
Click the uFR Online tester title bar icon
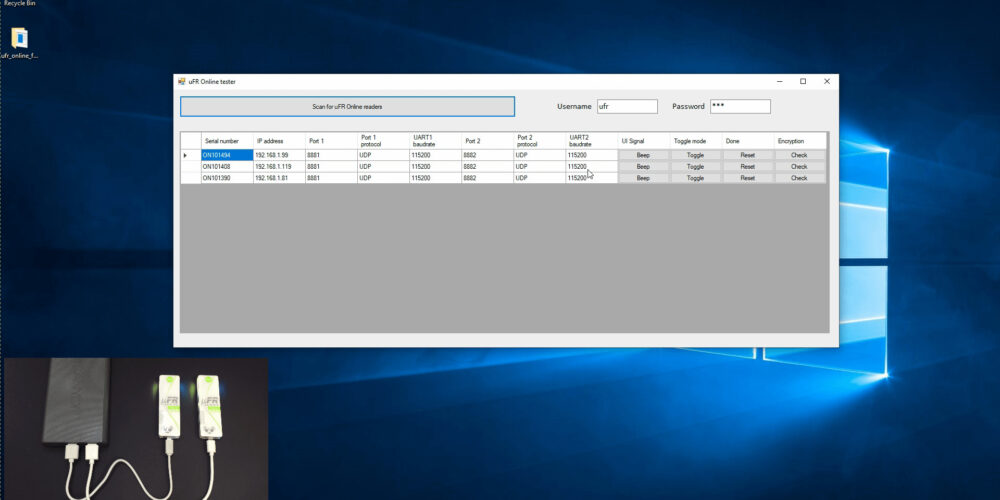click(182, 82)
